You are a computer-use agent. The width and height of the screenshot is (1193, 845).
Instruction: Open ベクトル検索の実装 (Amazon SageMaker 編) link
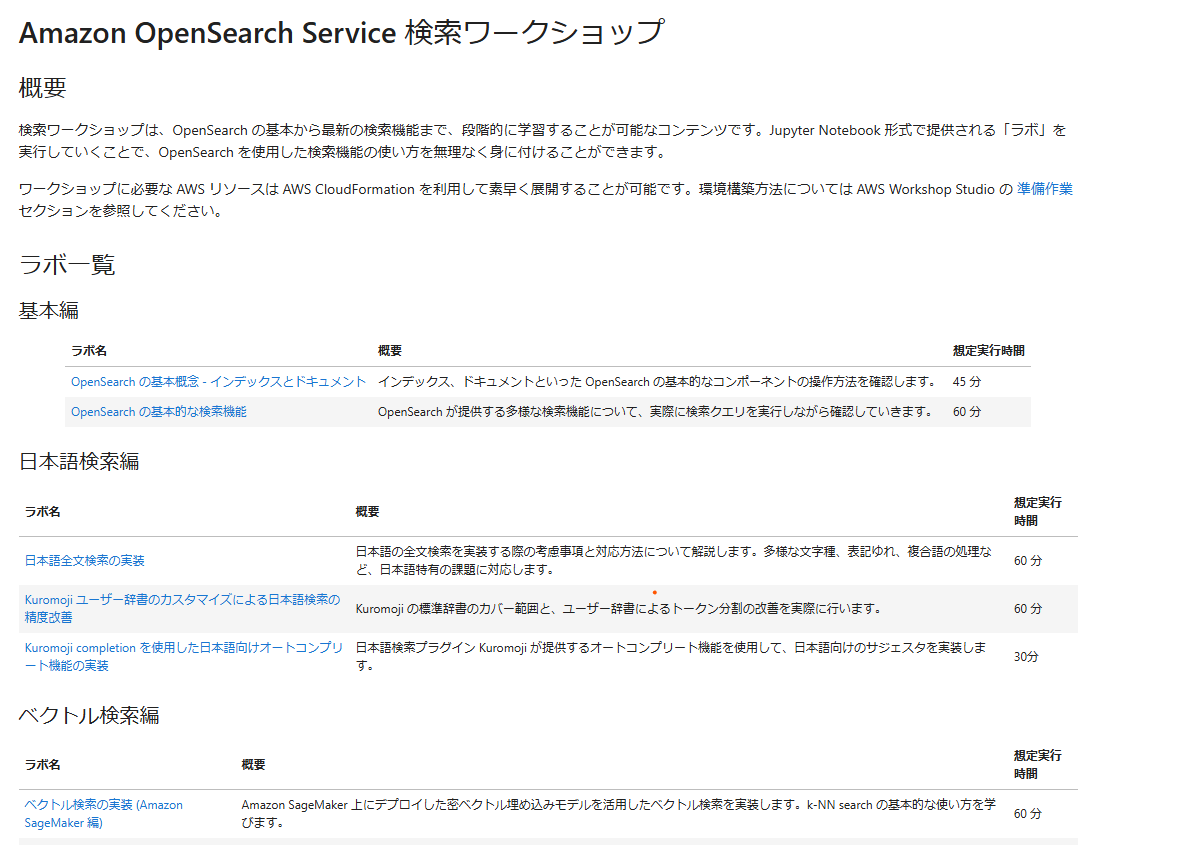click(103, 813)
